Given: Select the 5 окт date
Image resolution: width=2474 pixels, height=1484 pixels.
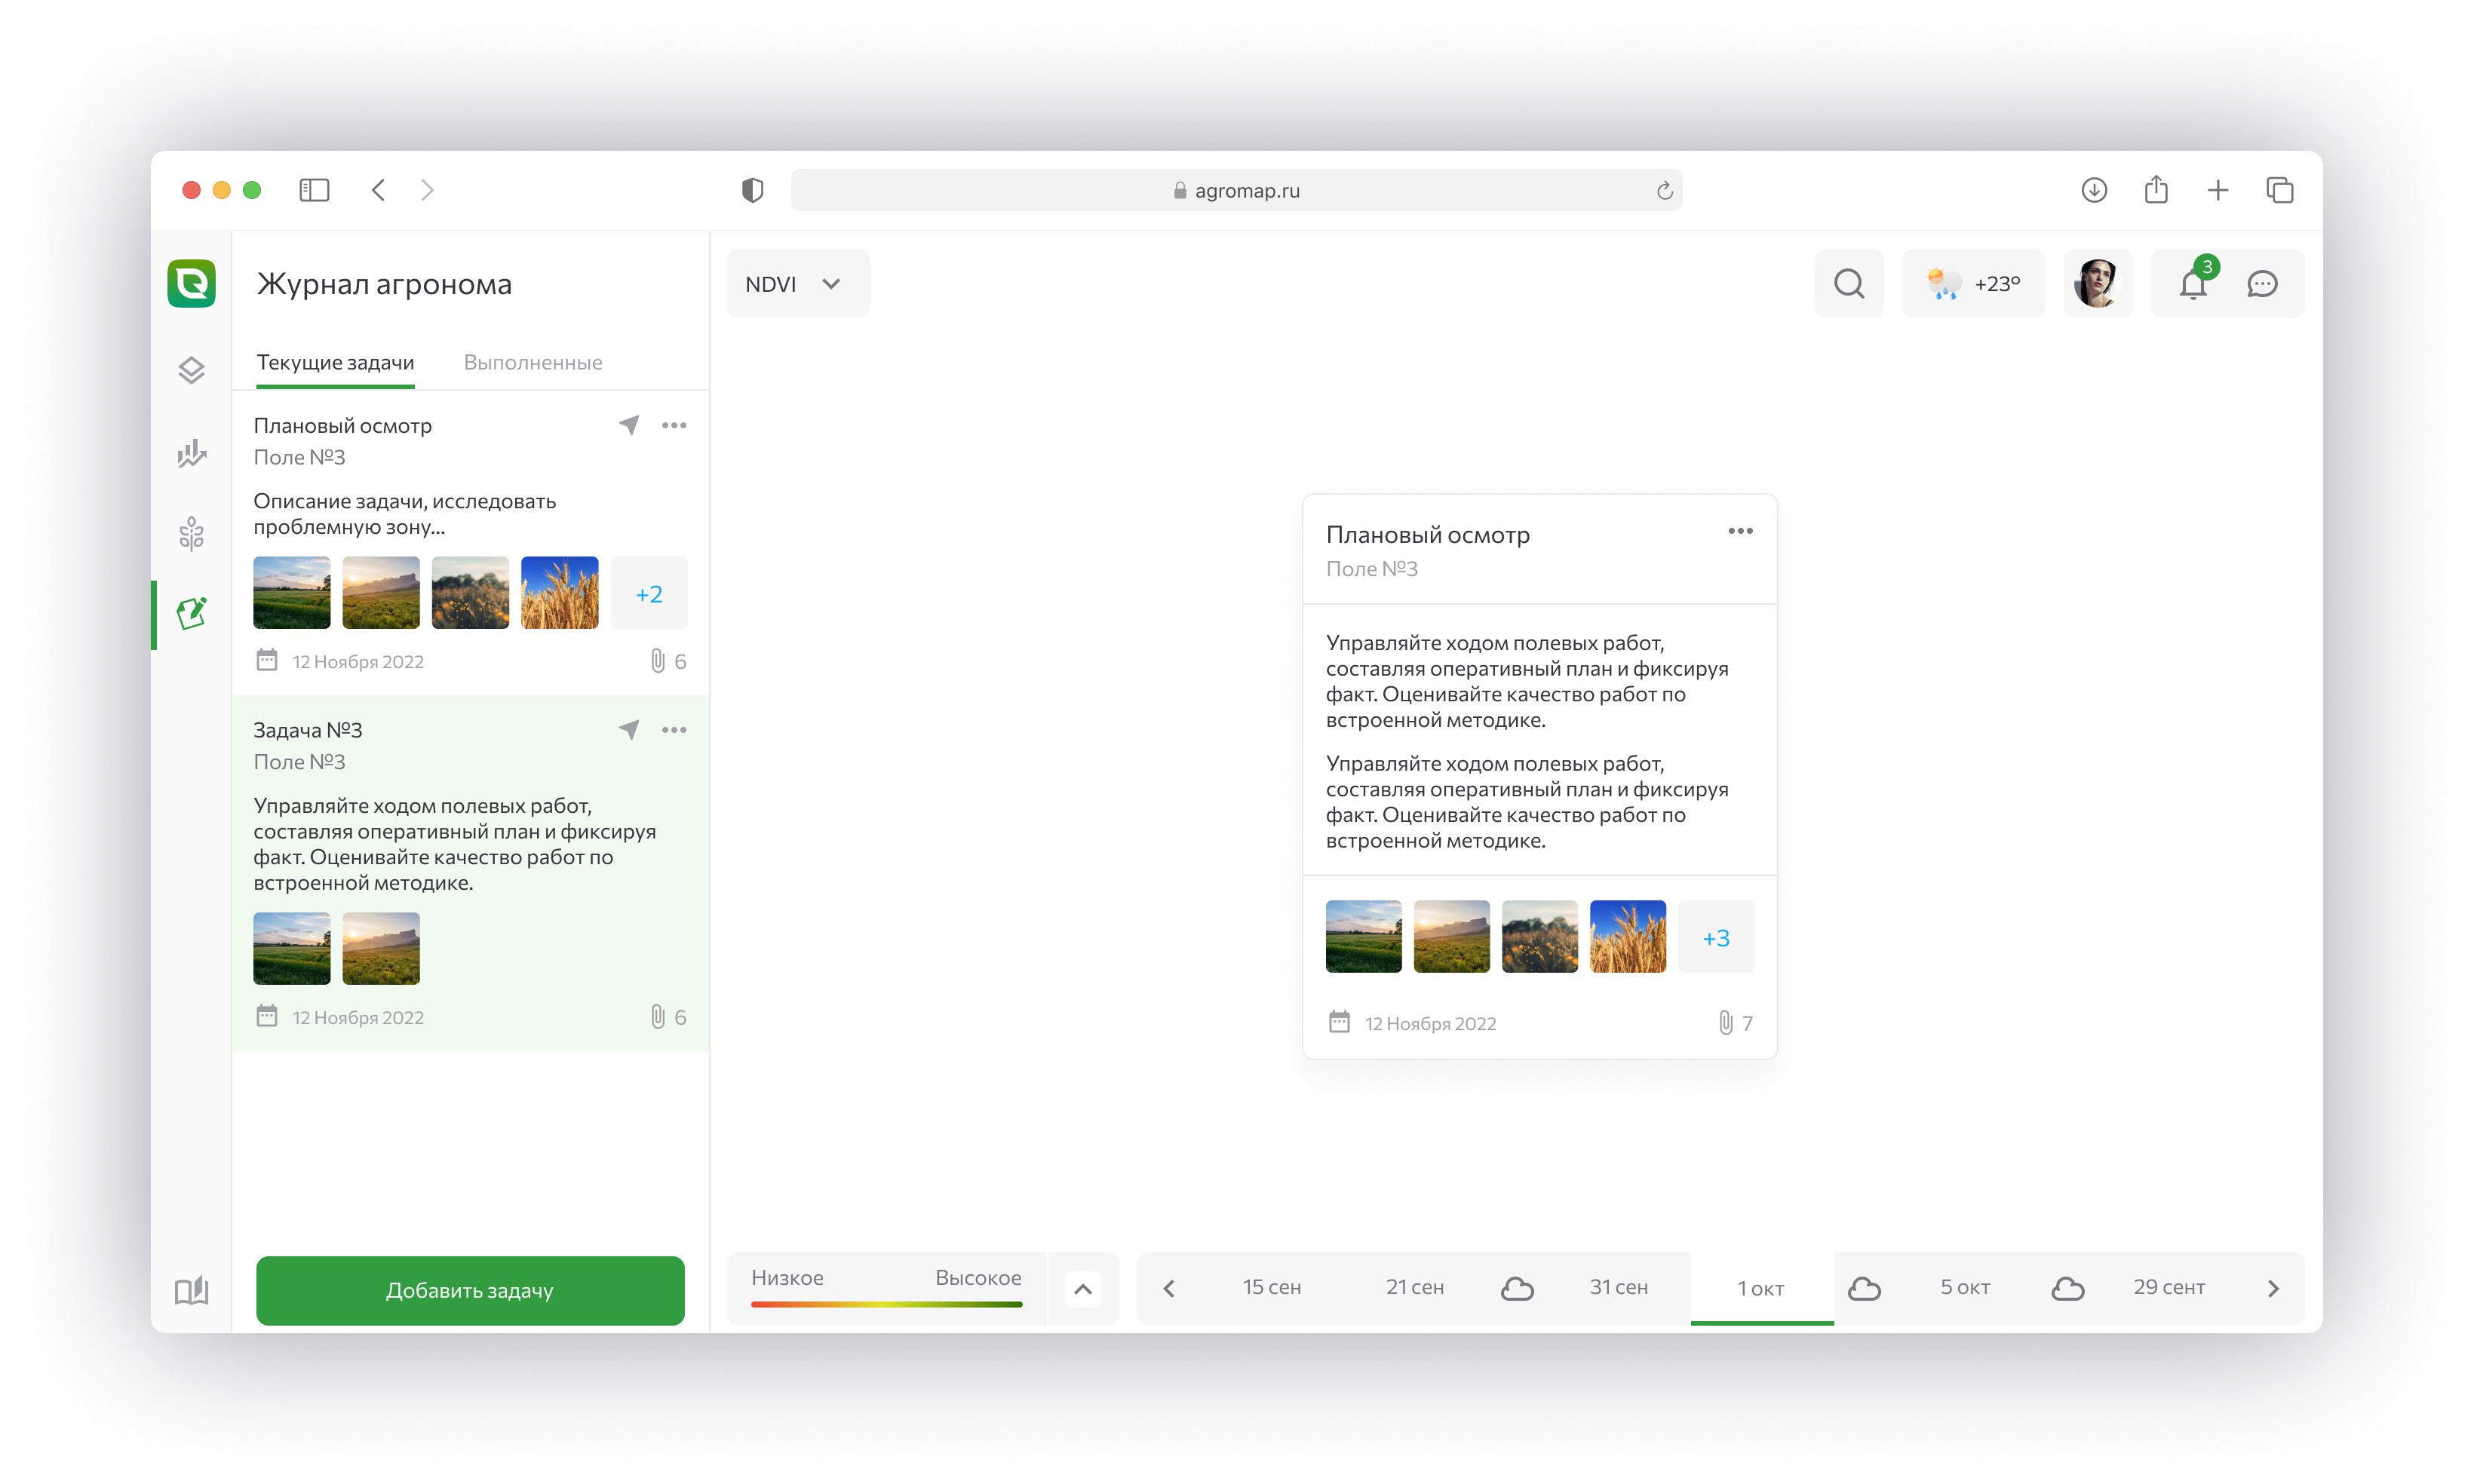Looking at the screenshot, I should (1965, 1288).
